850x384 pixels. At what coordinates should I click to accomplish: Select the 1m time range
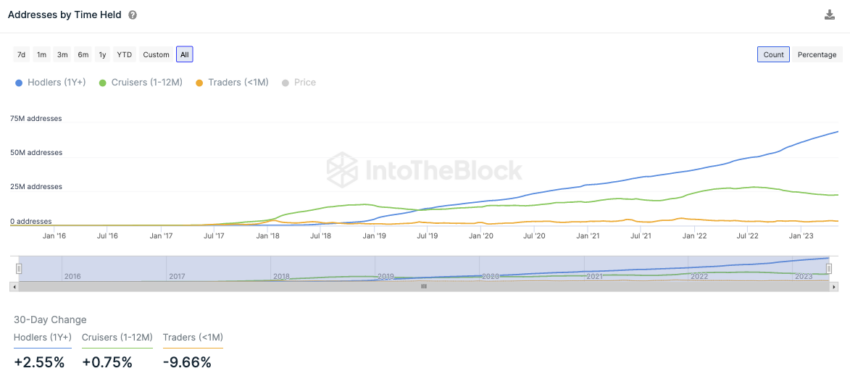click(42, 55)
